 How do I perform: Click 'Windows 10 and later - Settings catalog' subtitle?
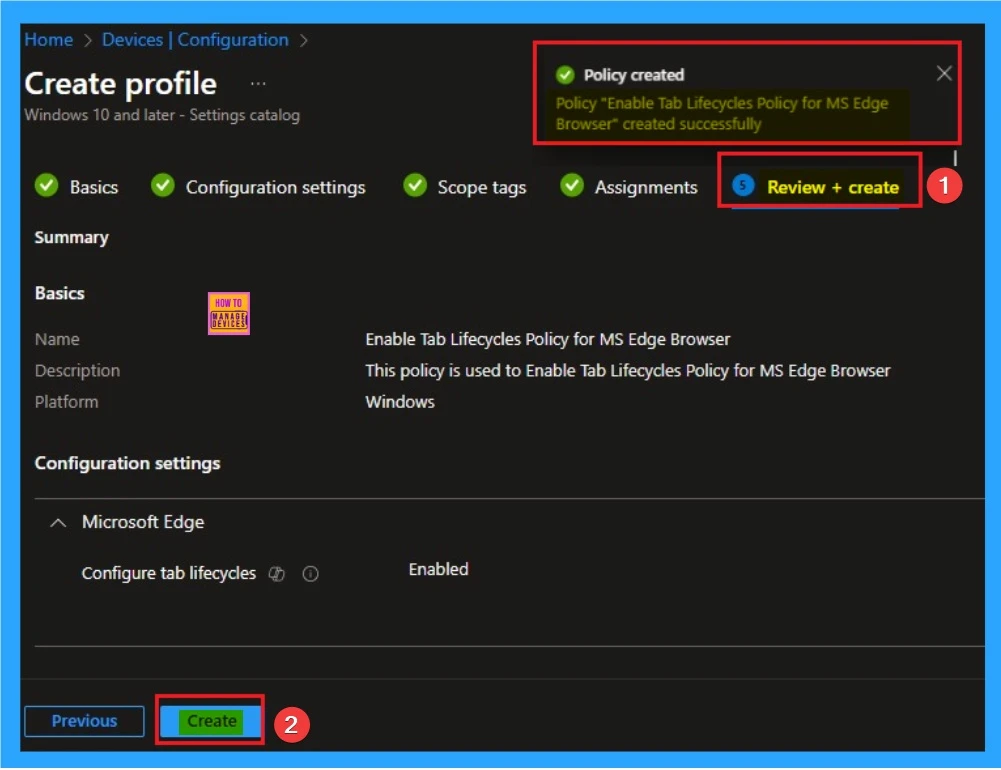(x=162, y=115)
